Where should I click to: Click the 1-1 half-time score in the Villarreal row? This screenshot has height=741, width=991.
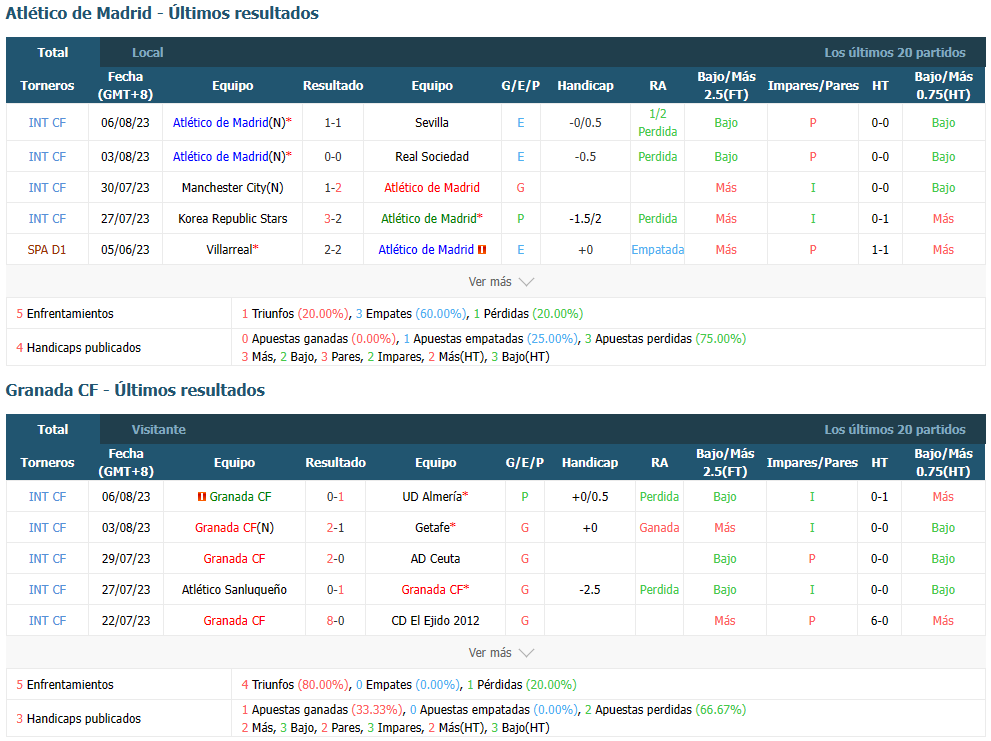coord(880,250)
